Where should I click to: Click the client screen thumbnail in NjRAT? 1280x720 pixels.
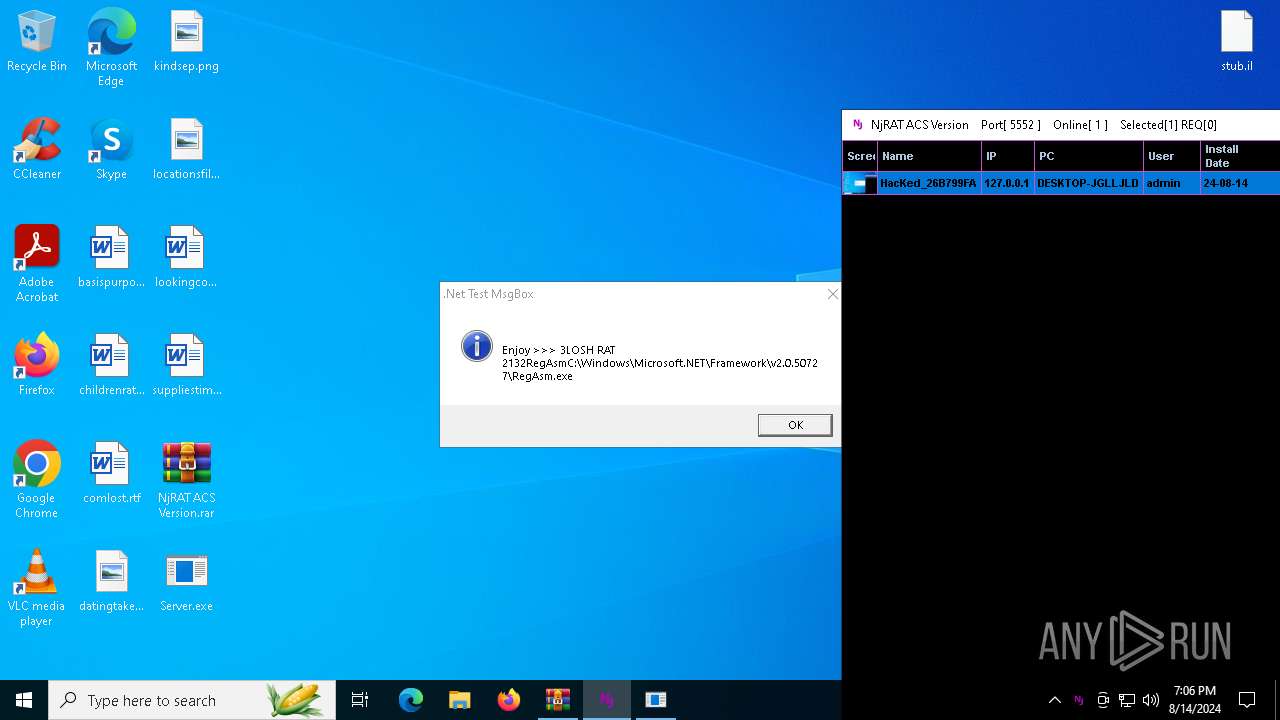tap(860, 184)
